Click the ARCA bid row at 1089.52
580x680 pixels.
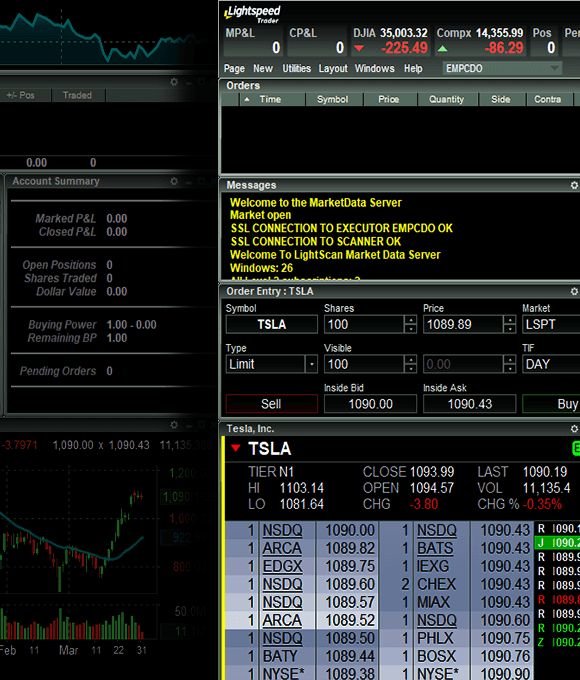(302, 621)
